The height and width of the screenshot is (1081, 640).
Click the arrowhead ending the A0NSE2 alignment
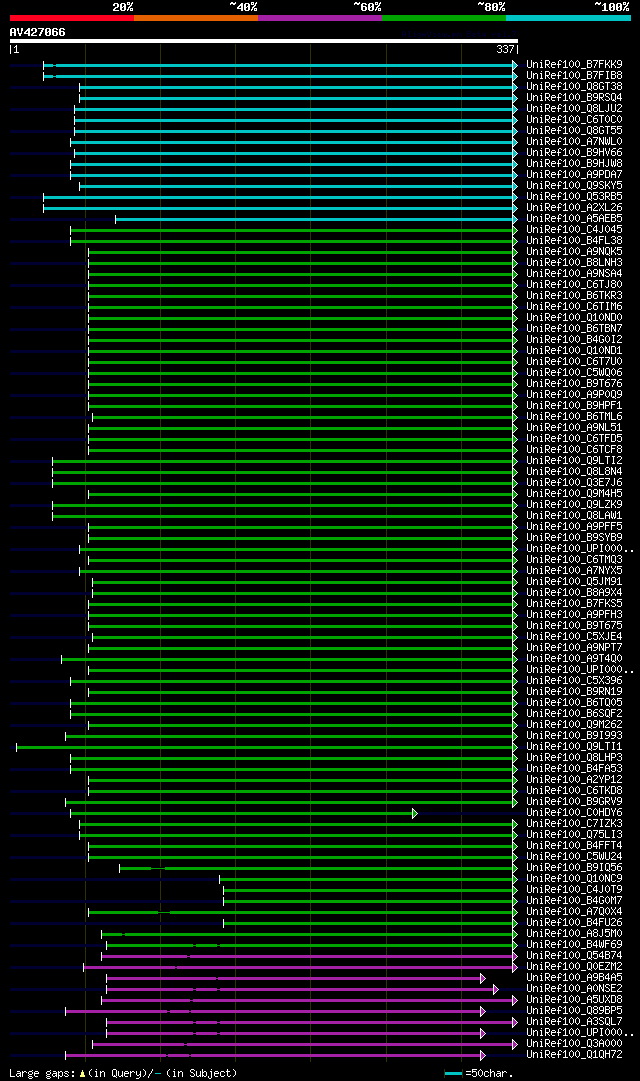click(496, 989)
